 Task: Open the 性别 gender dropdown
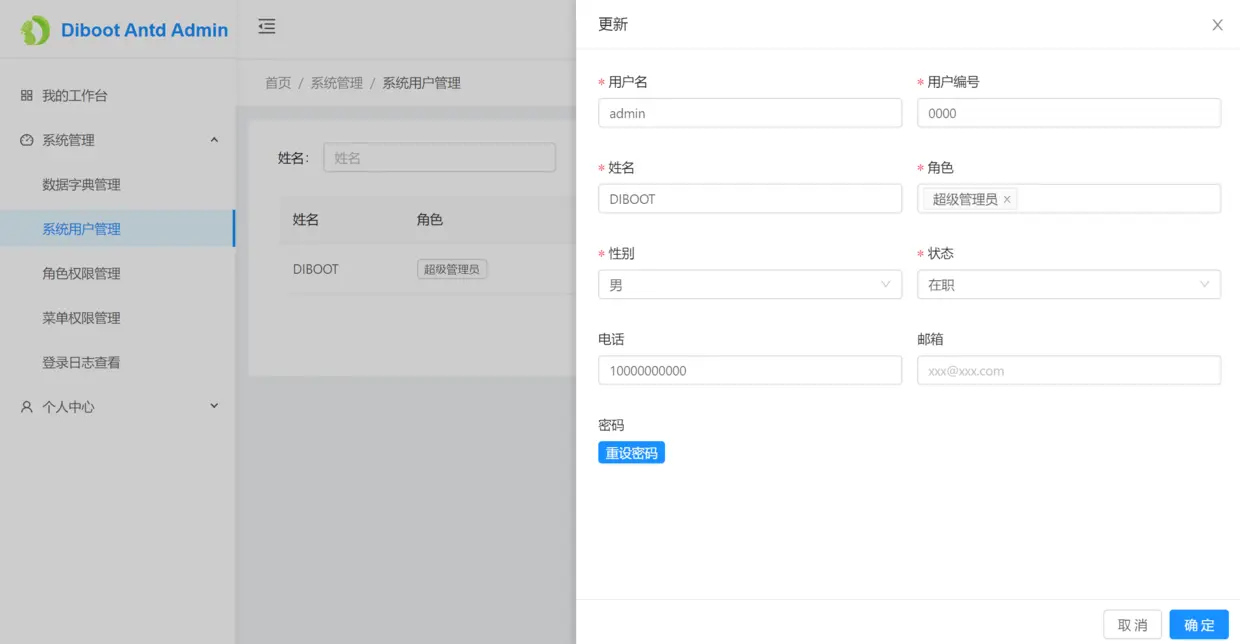click(x=750, y=284)
